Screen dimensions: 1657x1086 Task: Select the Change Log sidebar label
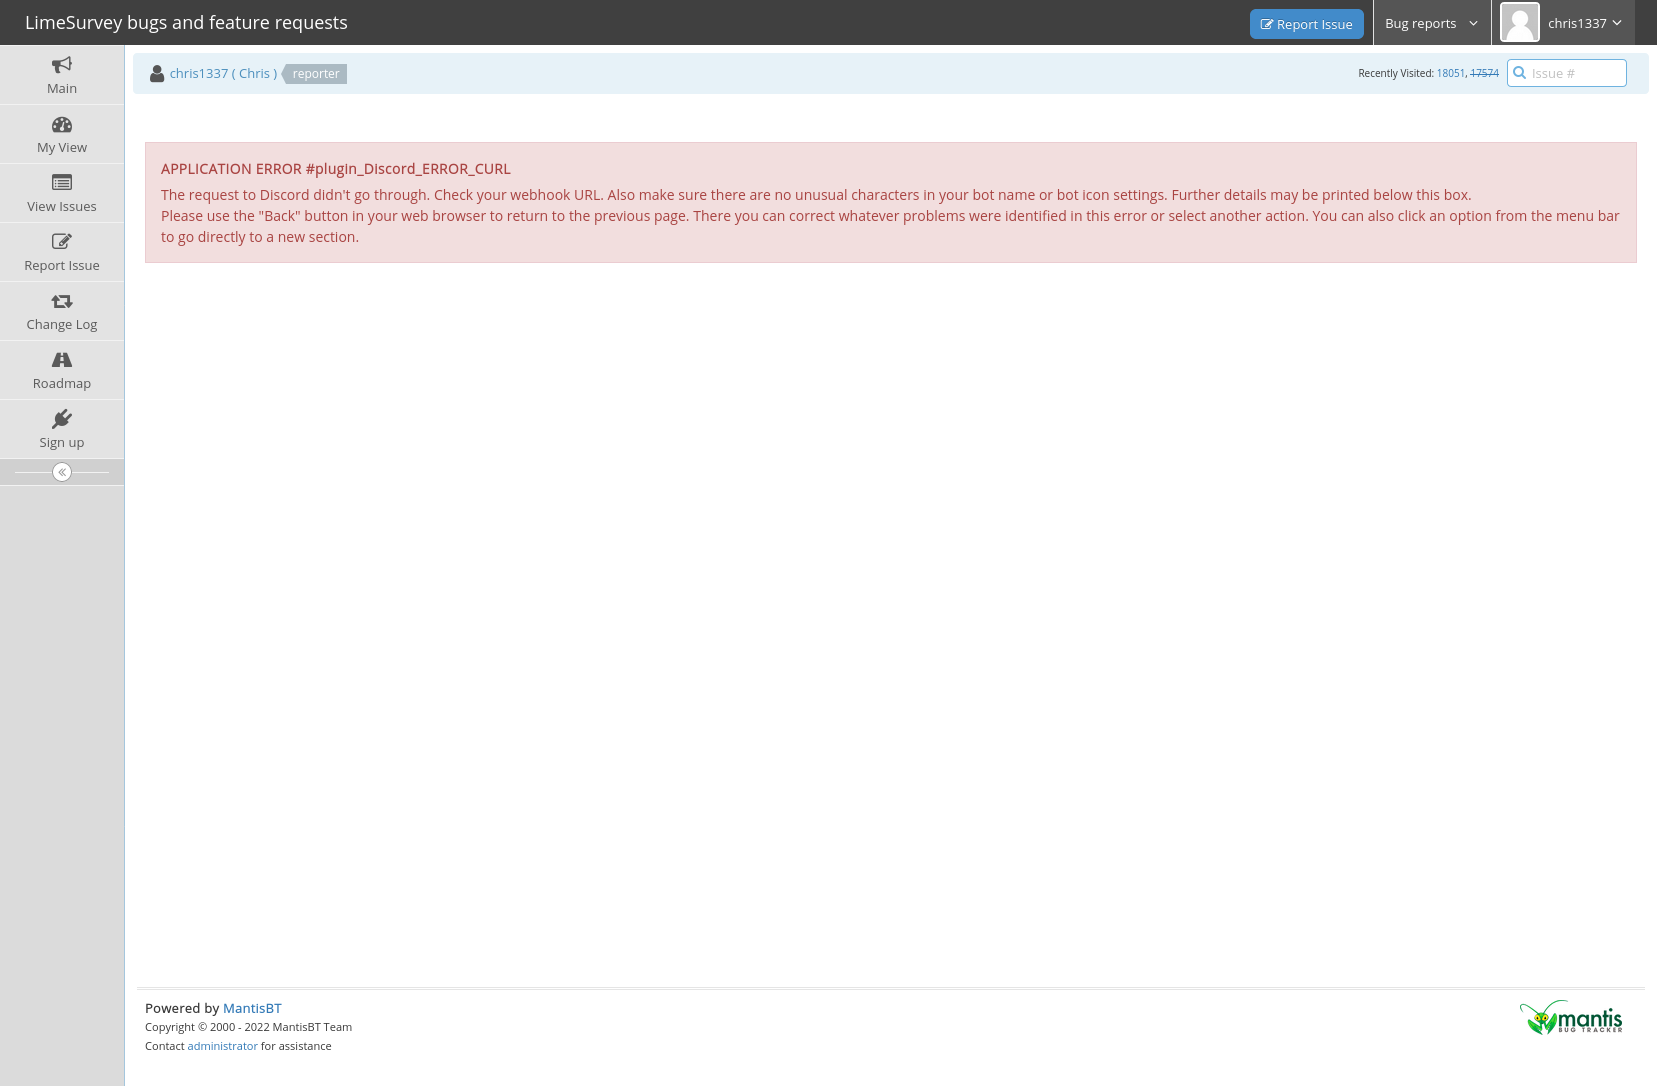(x=62, y=325)
